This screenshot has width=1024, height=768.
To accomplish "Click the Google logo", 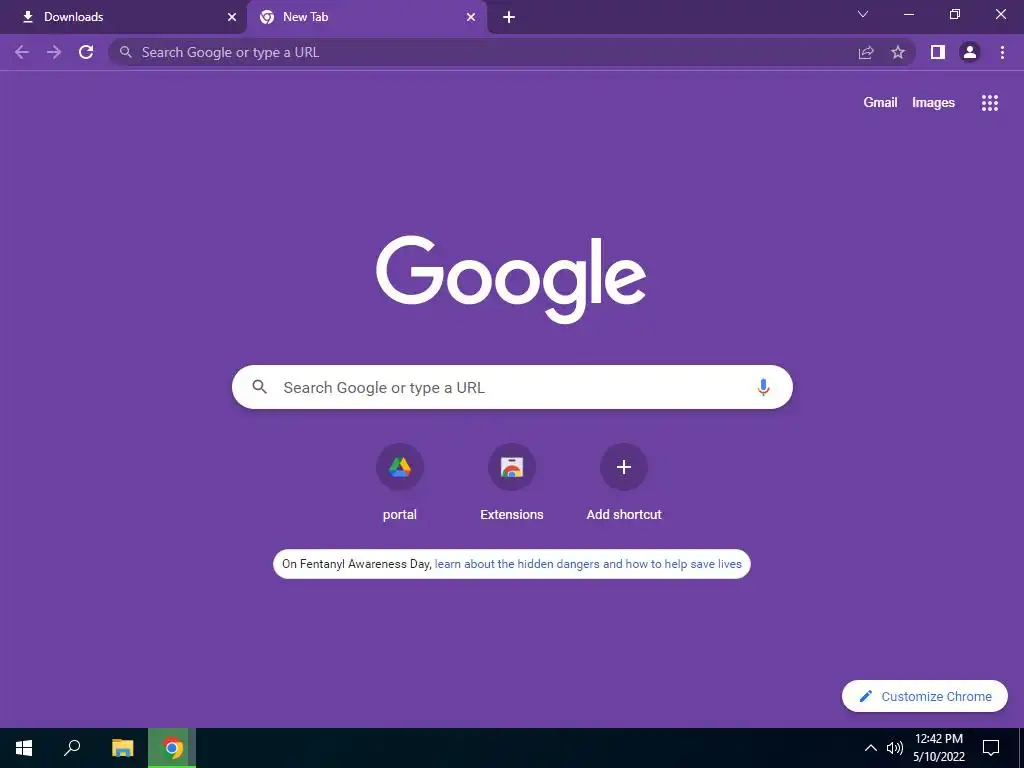I will pos(511,279).
